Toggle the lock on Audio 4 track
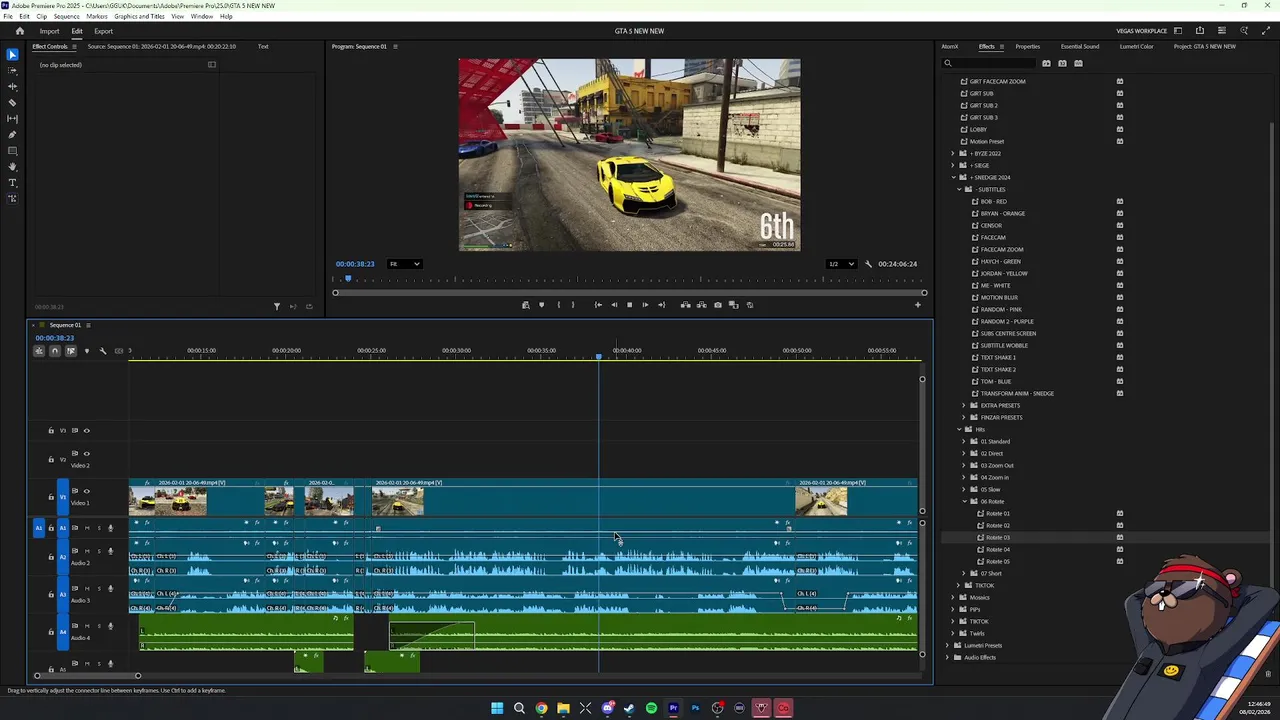Image resolution: width=1280 pixels, height=720 pixels. 51,632
